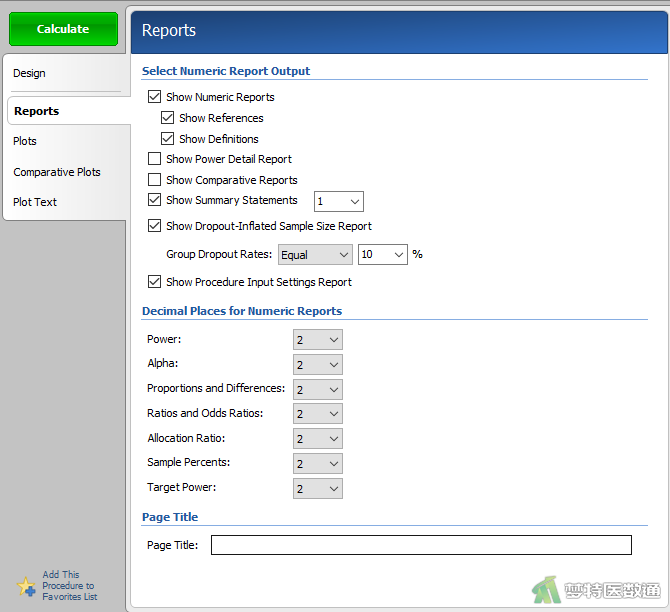Image resolution: width=670 pixels, height=612 pixels.
Task: Uncheck Show Procedure Input Settings Report
Action: point(154,281)
